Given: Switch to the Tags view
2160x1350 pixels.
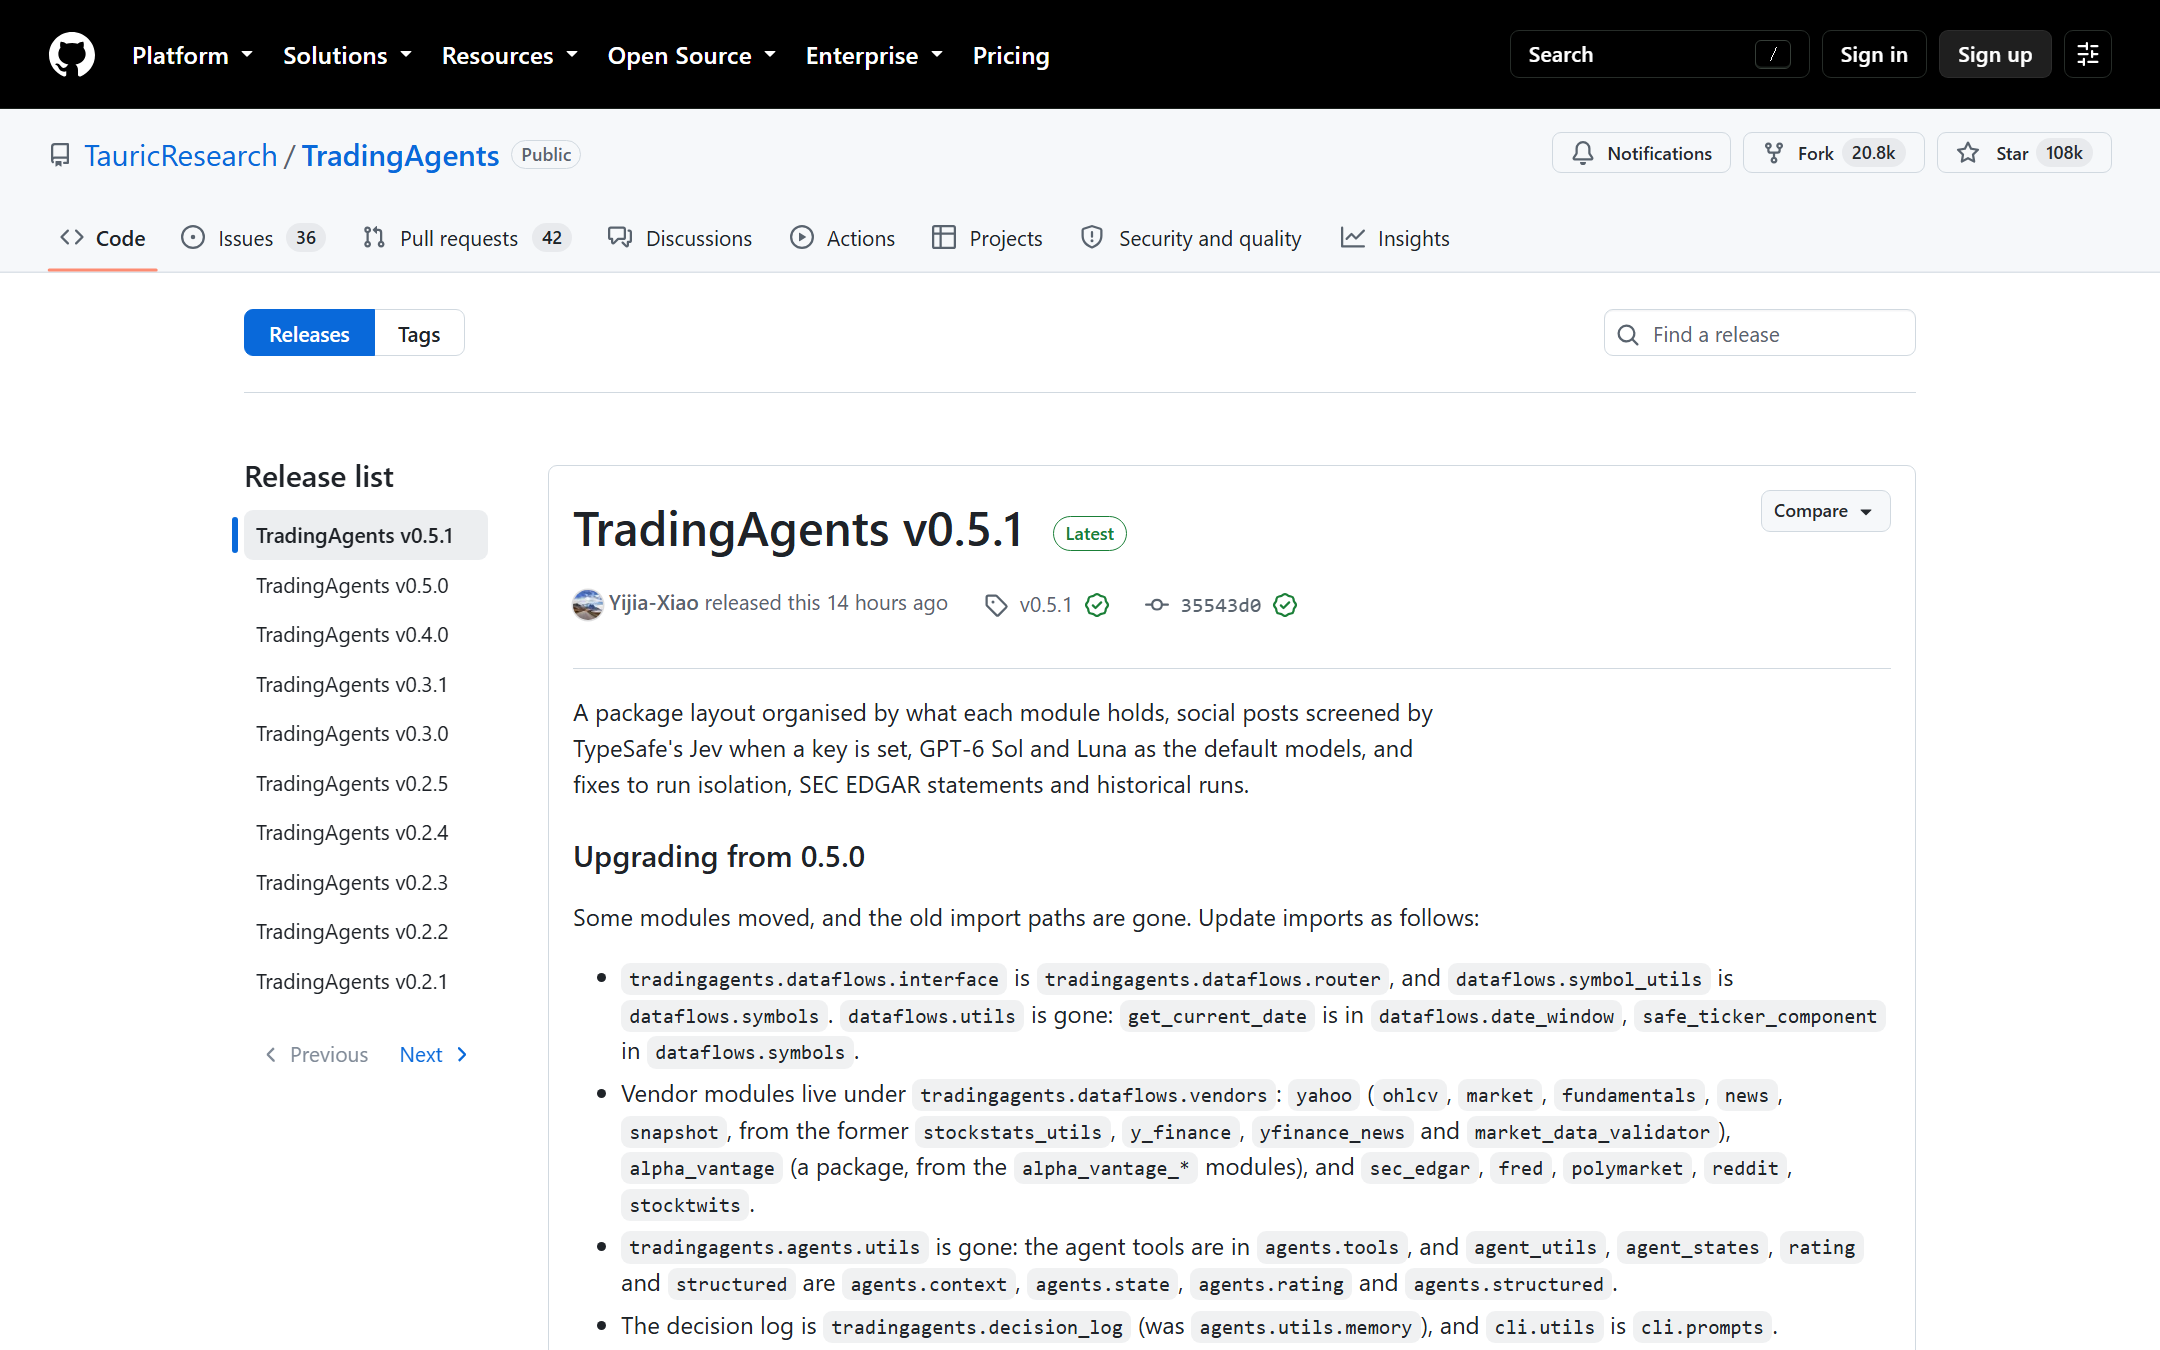Looking at the screenshot, I should click(419, 333).
